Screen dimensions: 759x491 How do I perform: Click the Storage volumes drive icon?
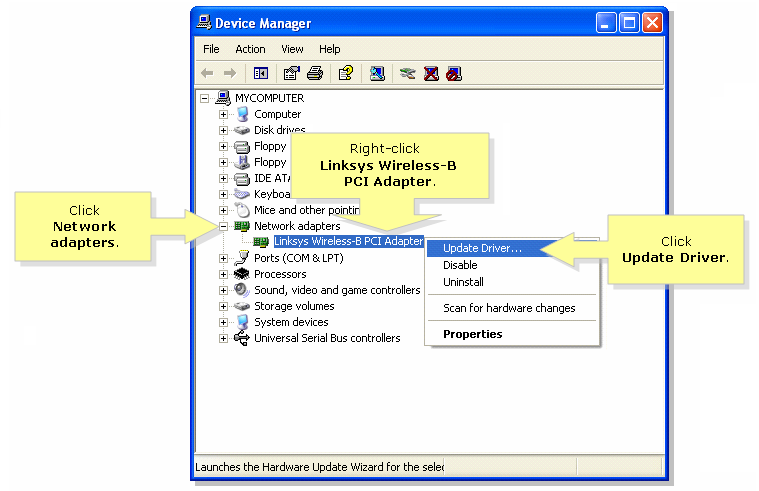point(242,307)
